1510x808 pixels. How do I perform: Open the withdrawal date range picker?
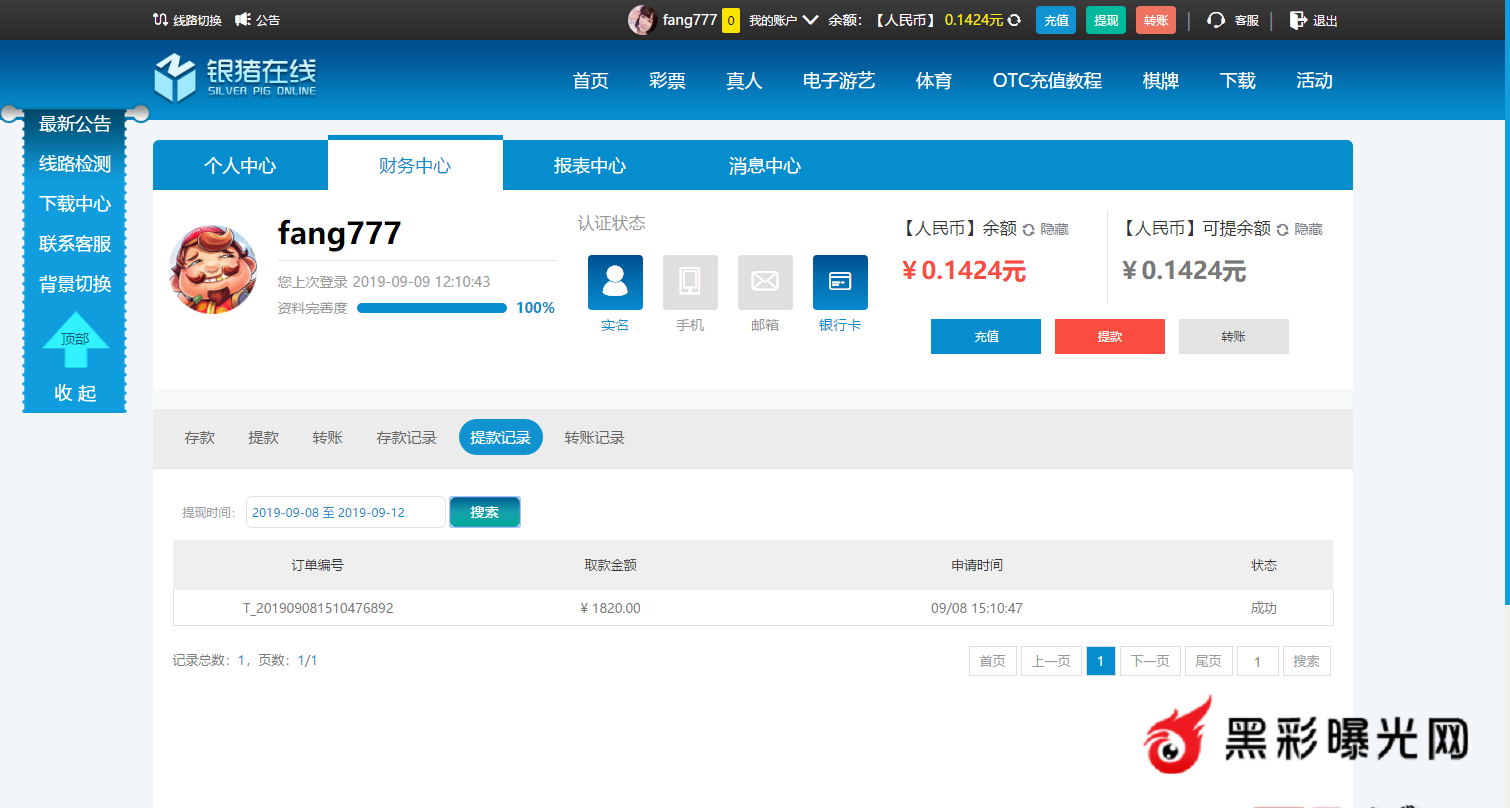tap(345, 512)
